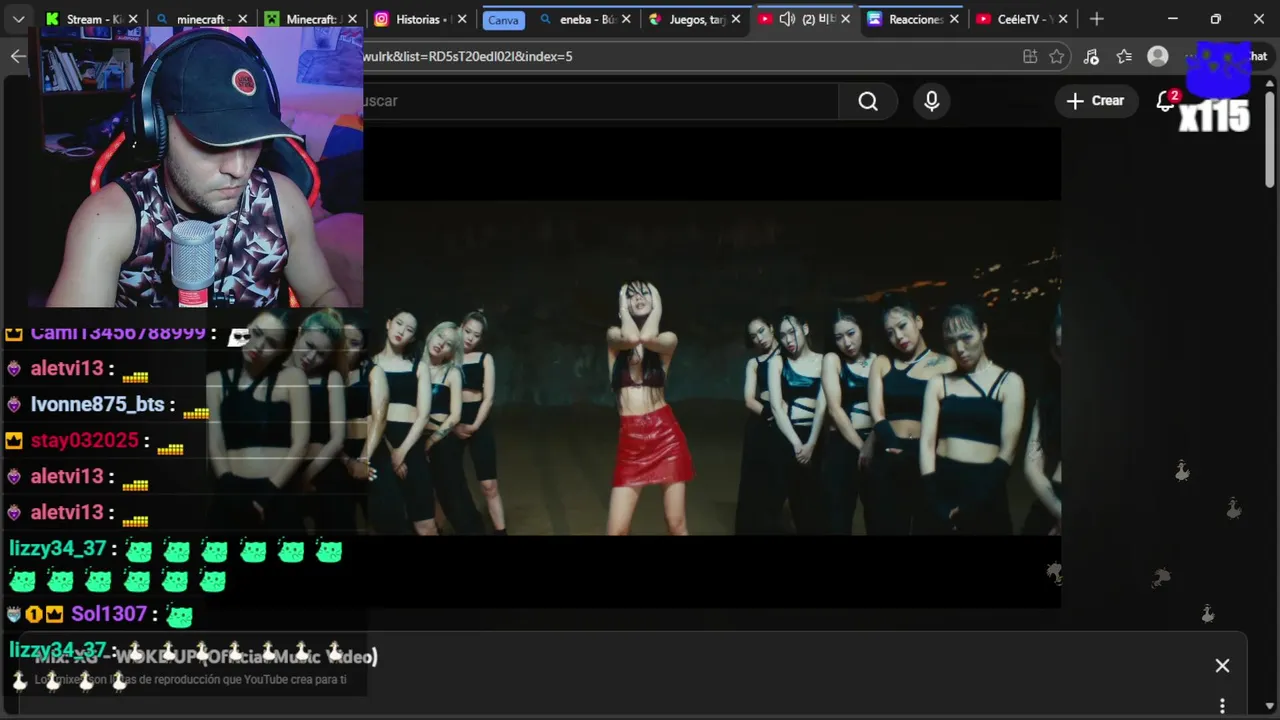
Task: Open YouTube notifications bell
Action: pyautogui.click(x=1166, y=101)
